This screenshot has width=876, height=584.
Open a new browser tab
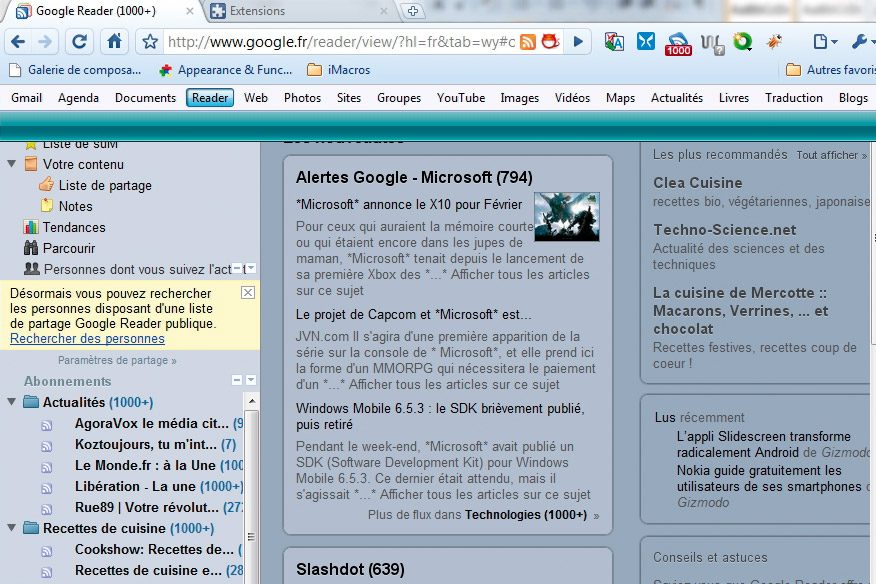(x=413, y=11)
